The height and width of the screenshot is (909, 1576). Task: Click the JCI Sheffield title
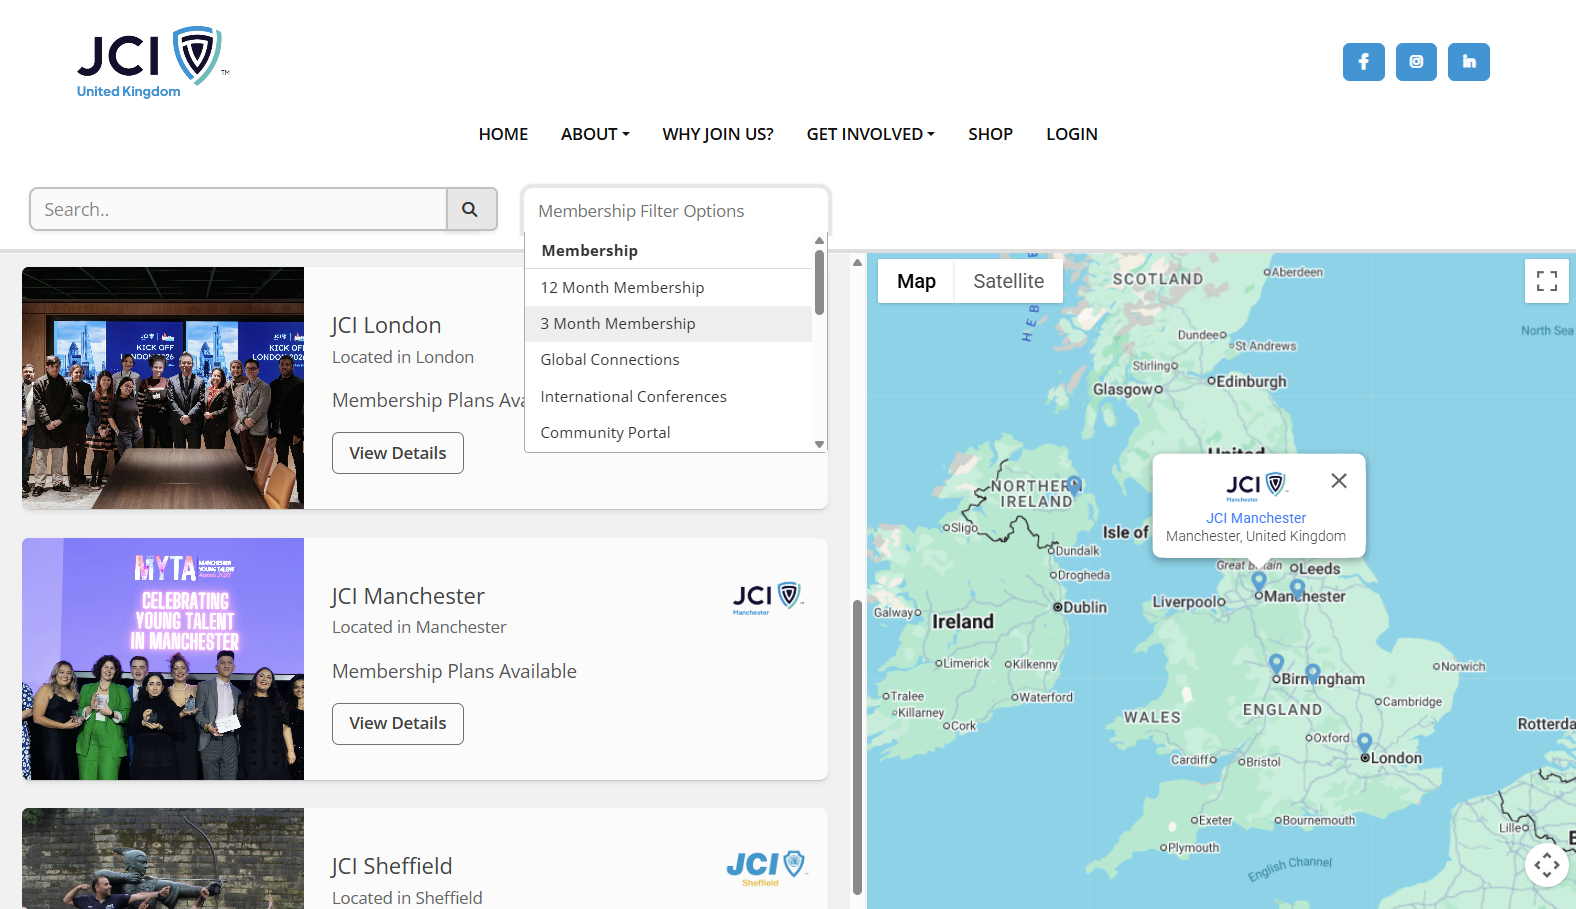[392, 866]
